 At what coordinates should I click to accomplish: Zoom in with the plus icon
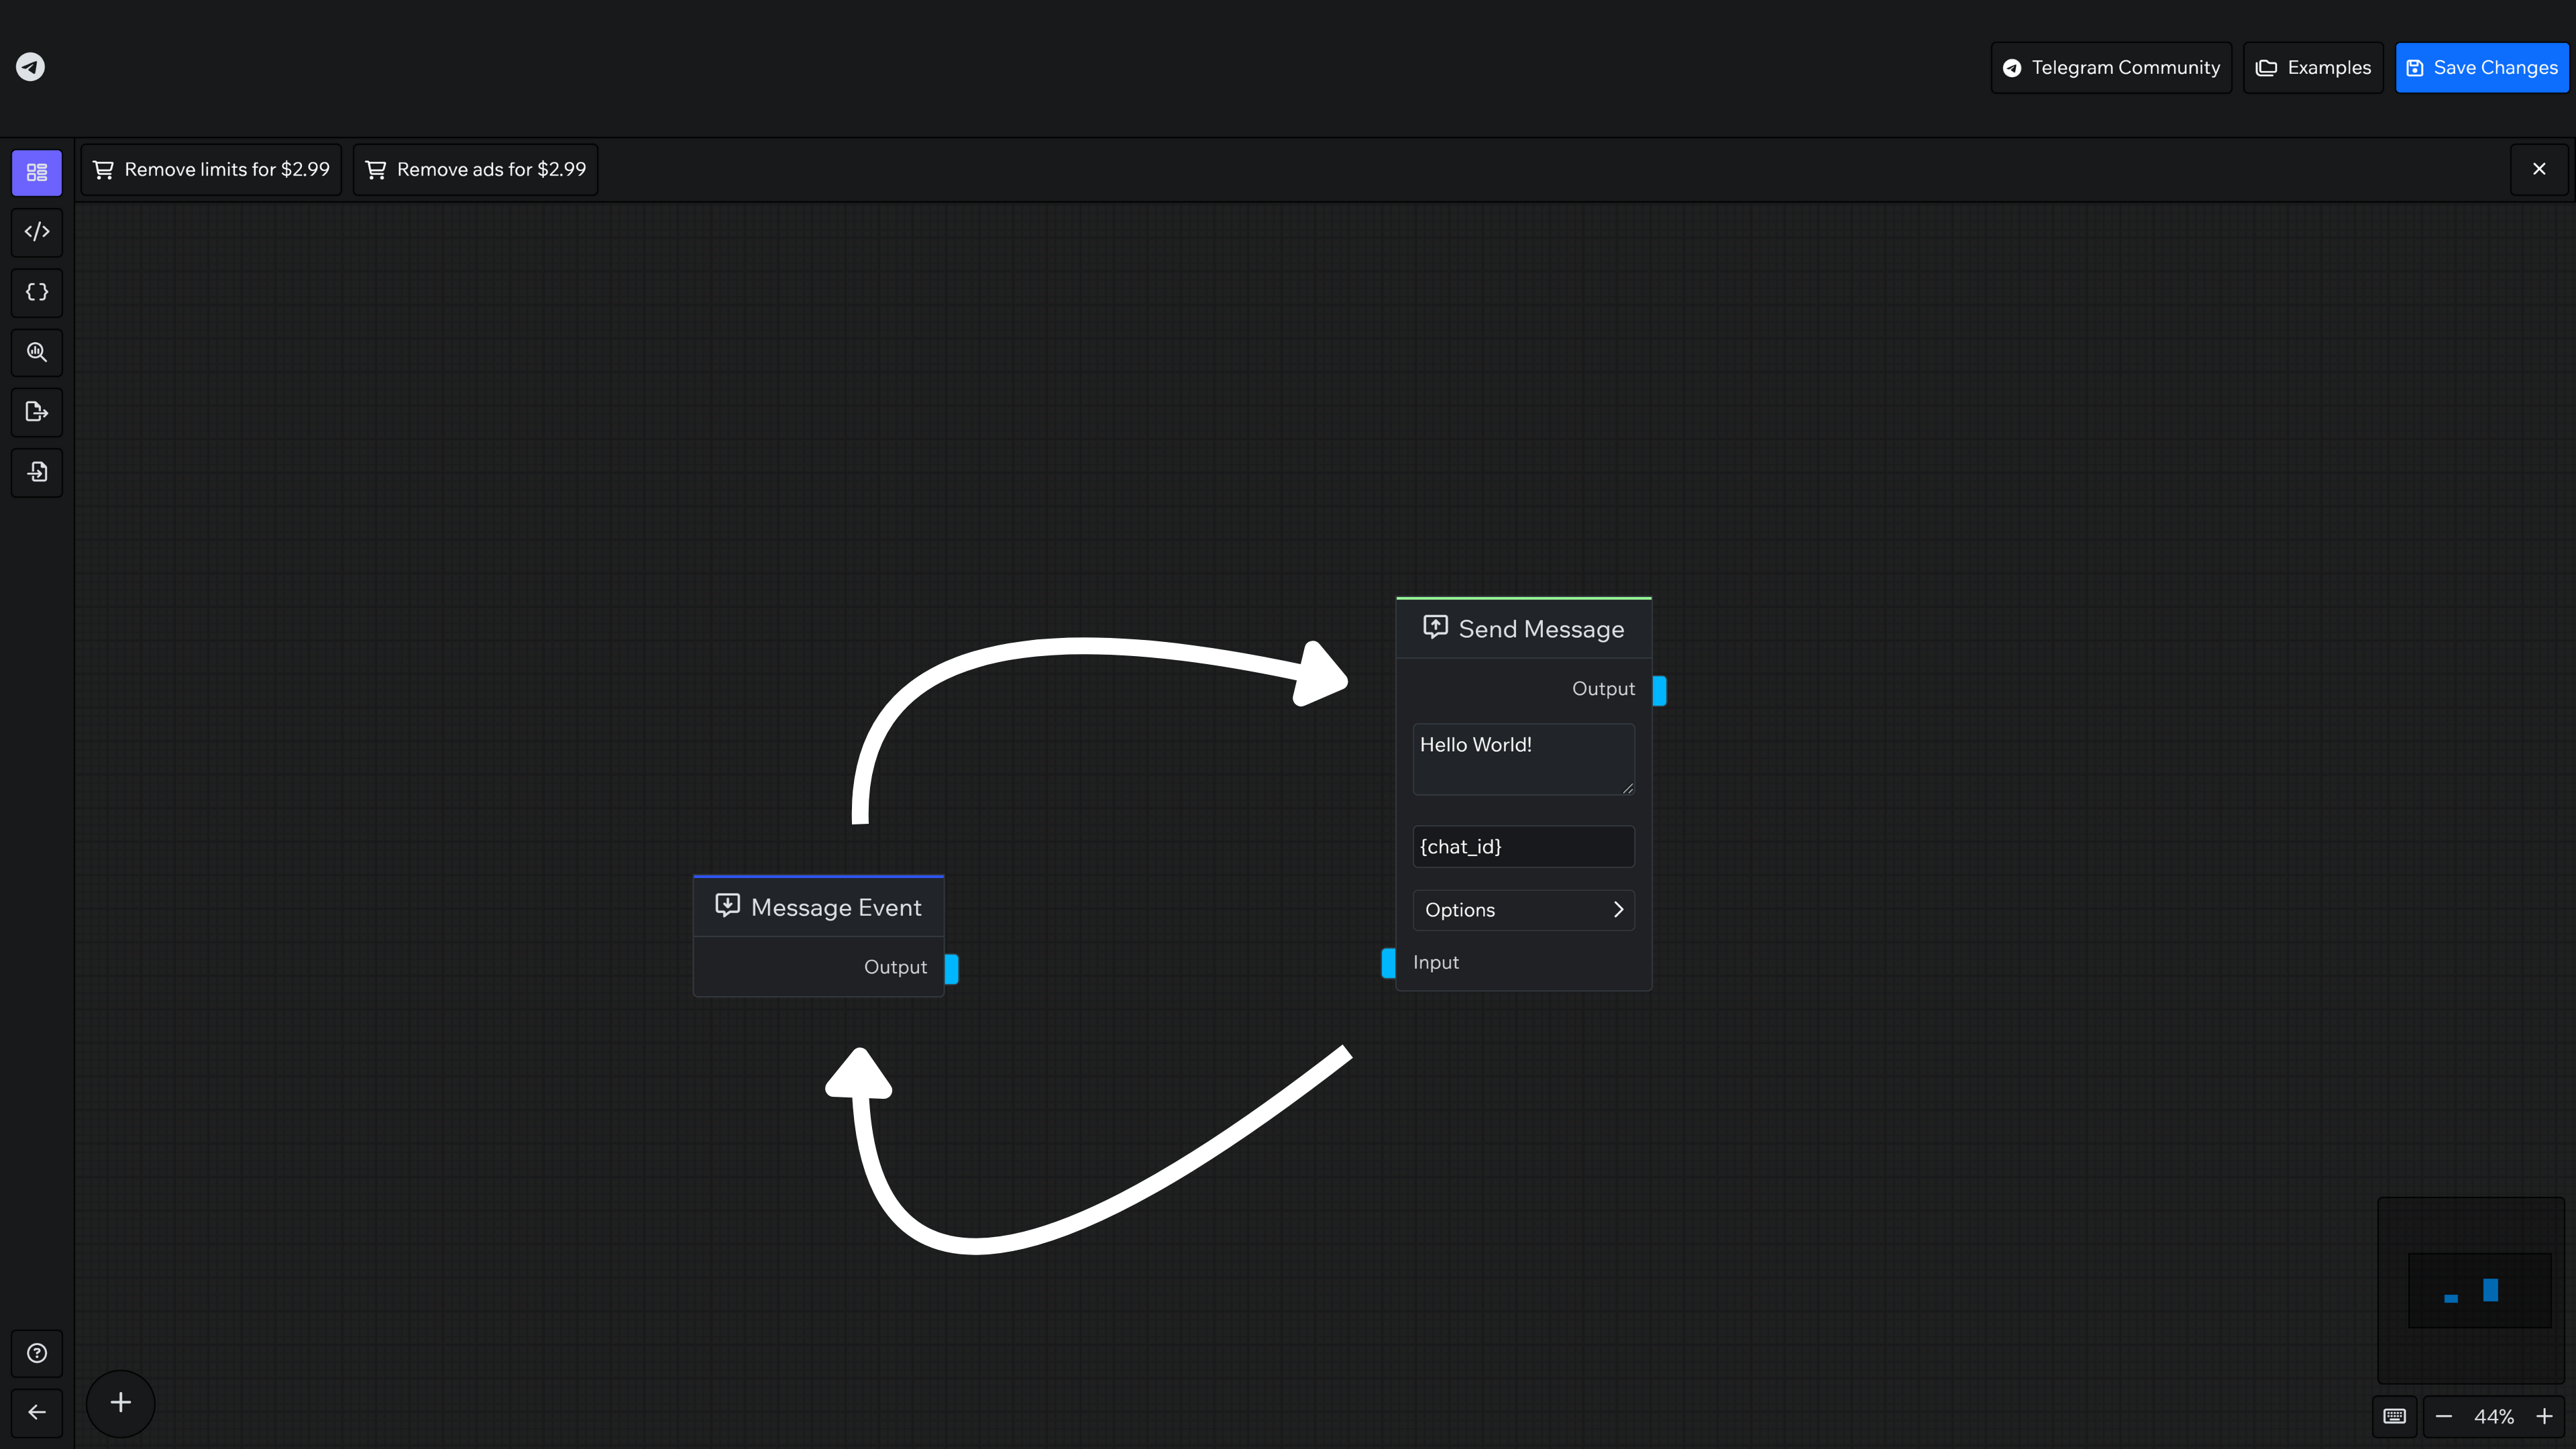[2544, 1416]
